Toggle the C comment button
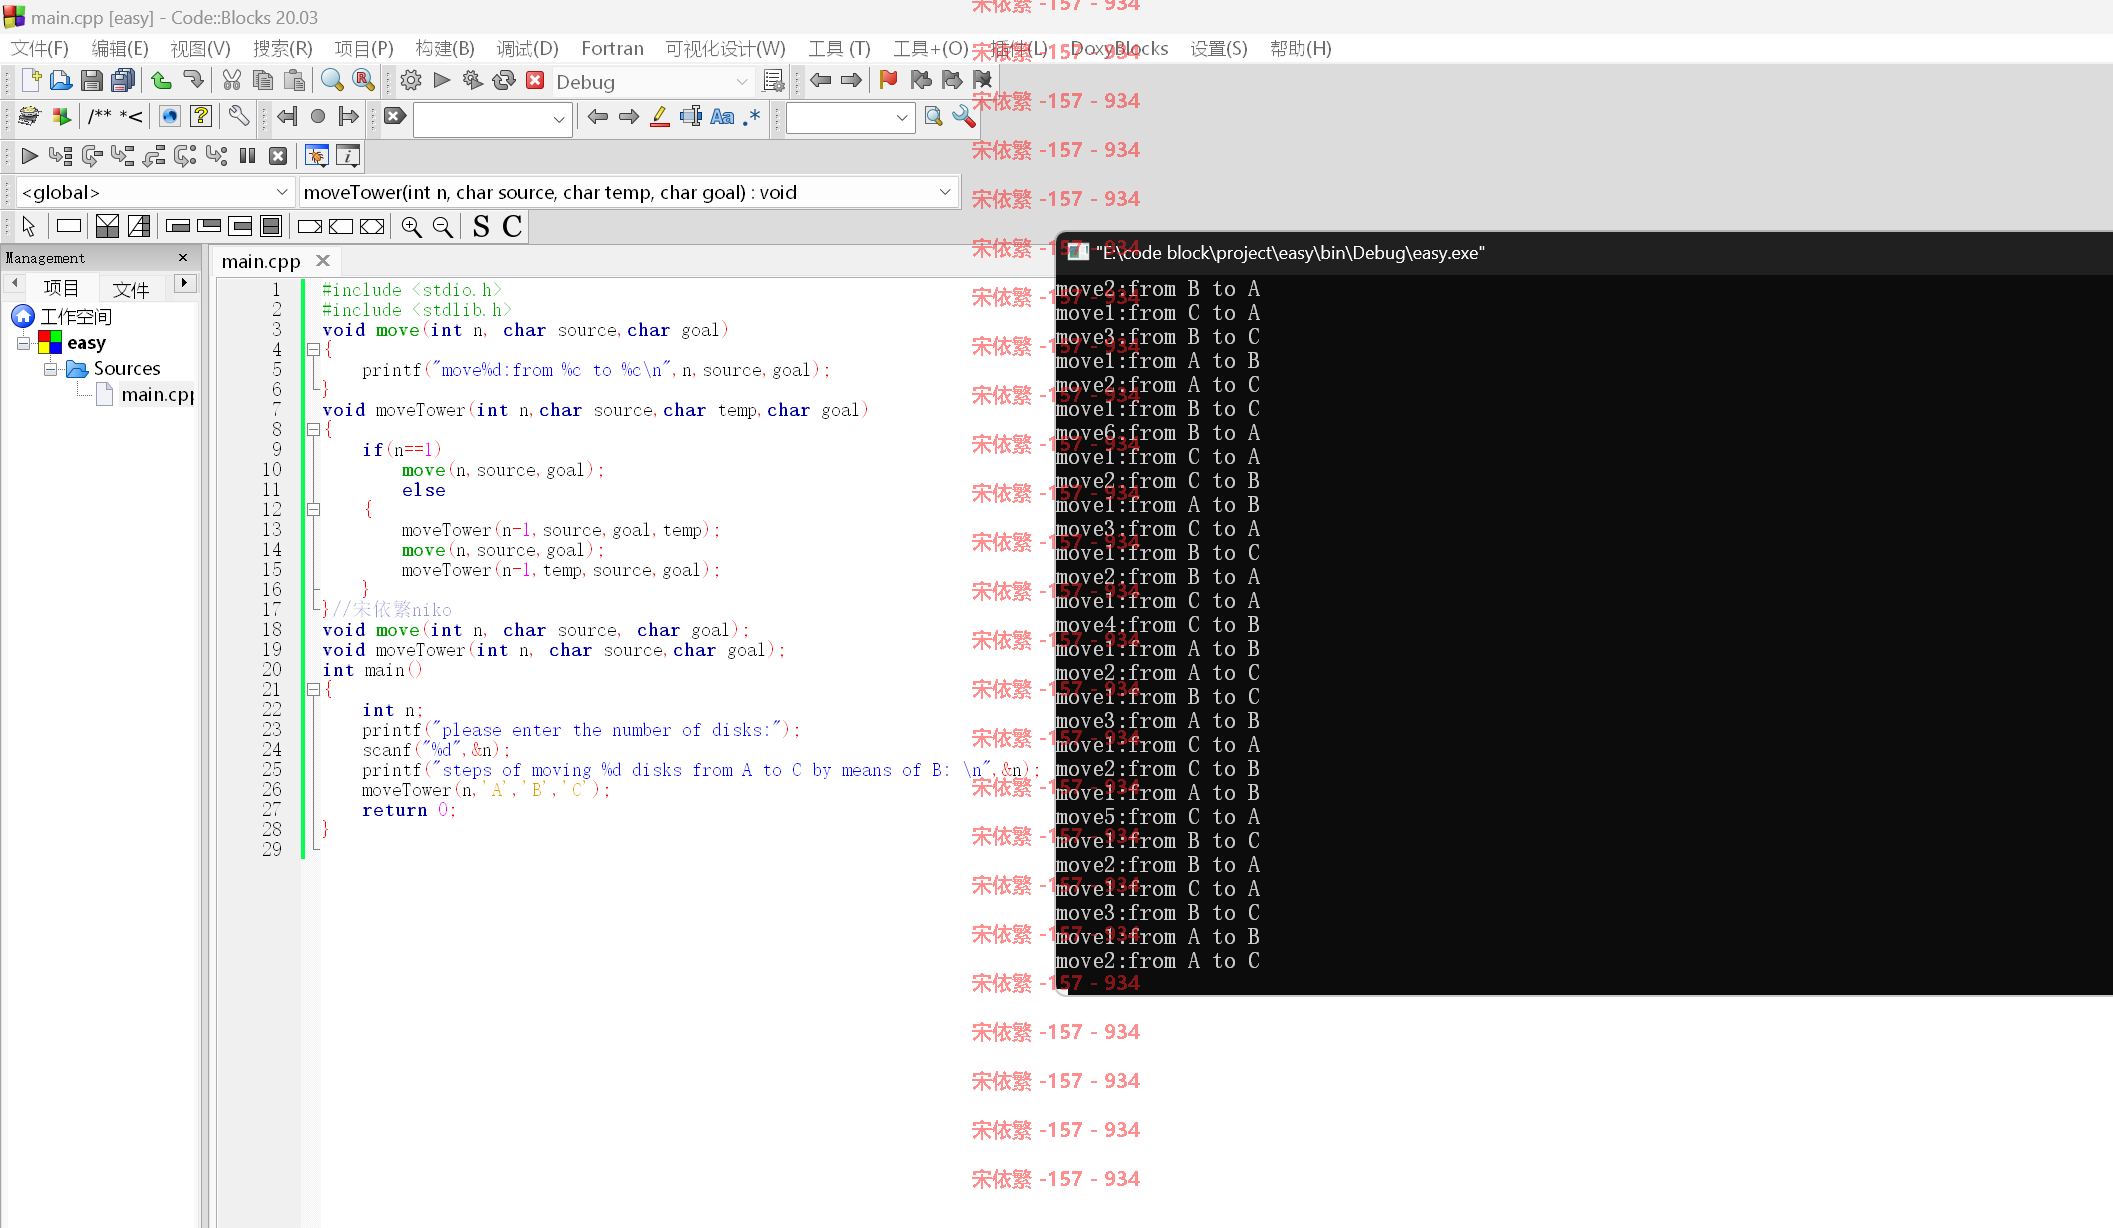The width and height of the screenshot is (2113, 1228). tap(512, 227)
